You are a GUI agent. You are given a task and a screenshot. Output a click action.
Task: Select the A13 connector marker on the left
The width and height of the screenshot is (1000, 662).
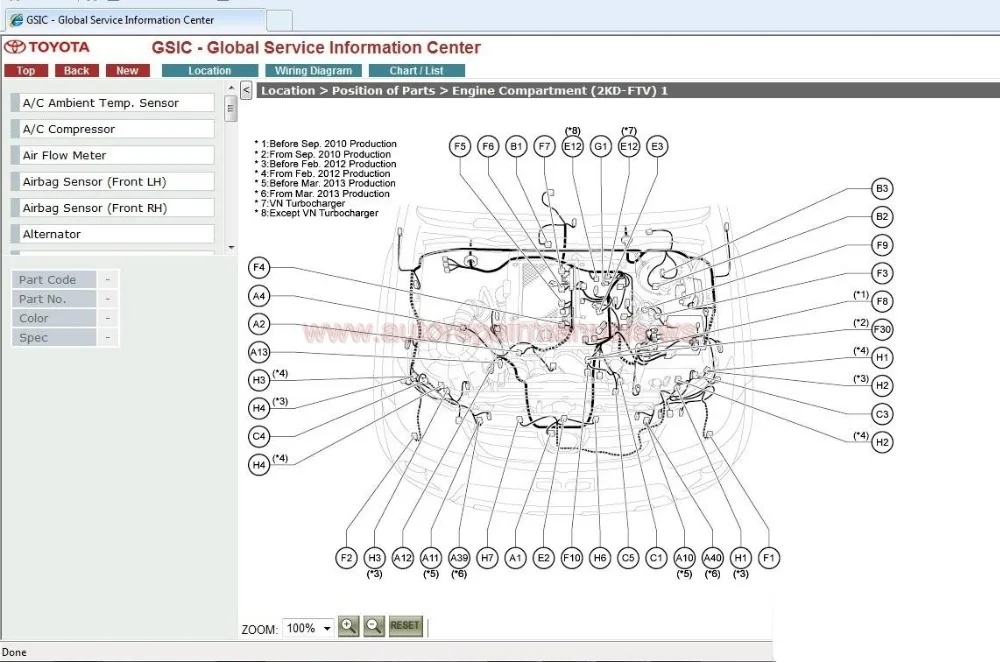[x=259, y=352]
